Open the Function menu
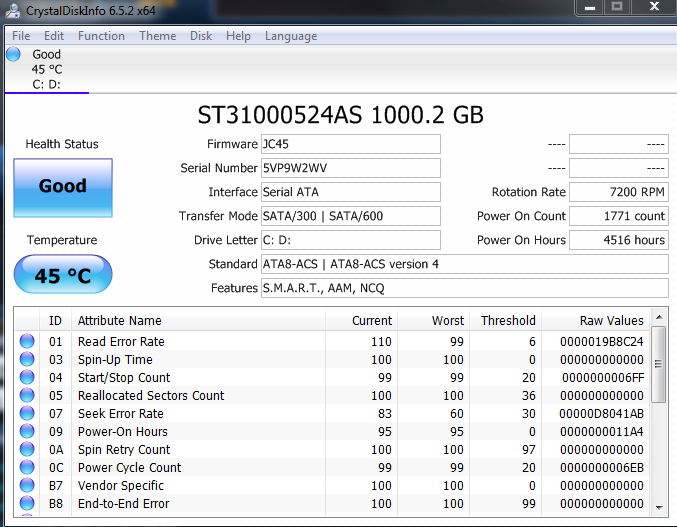This screenshot has width=677, height=527. pos(101,36)
